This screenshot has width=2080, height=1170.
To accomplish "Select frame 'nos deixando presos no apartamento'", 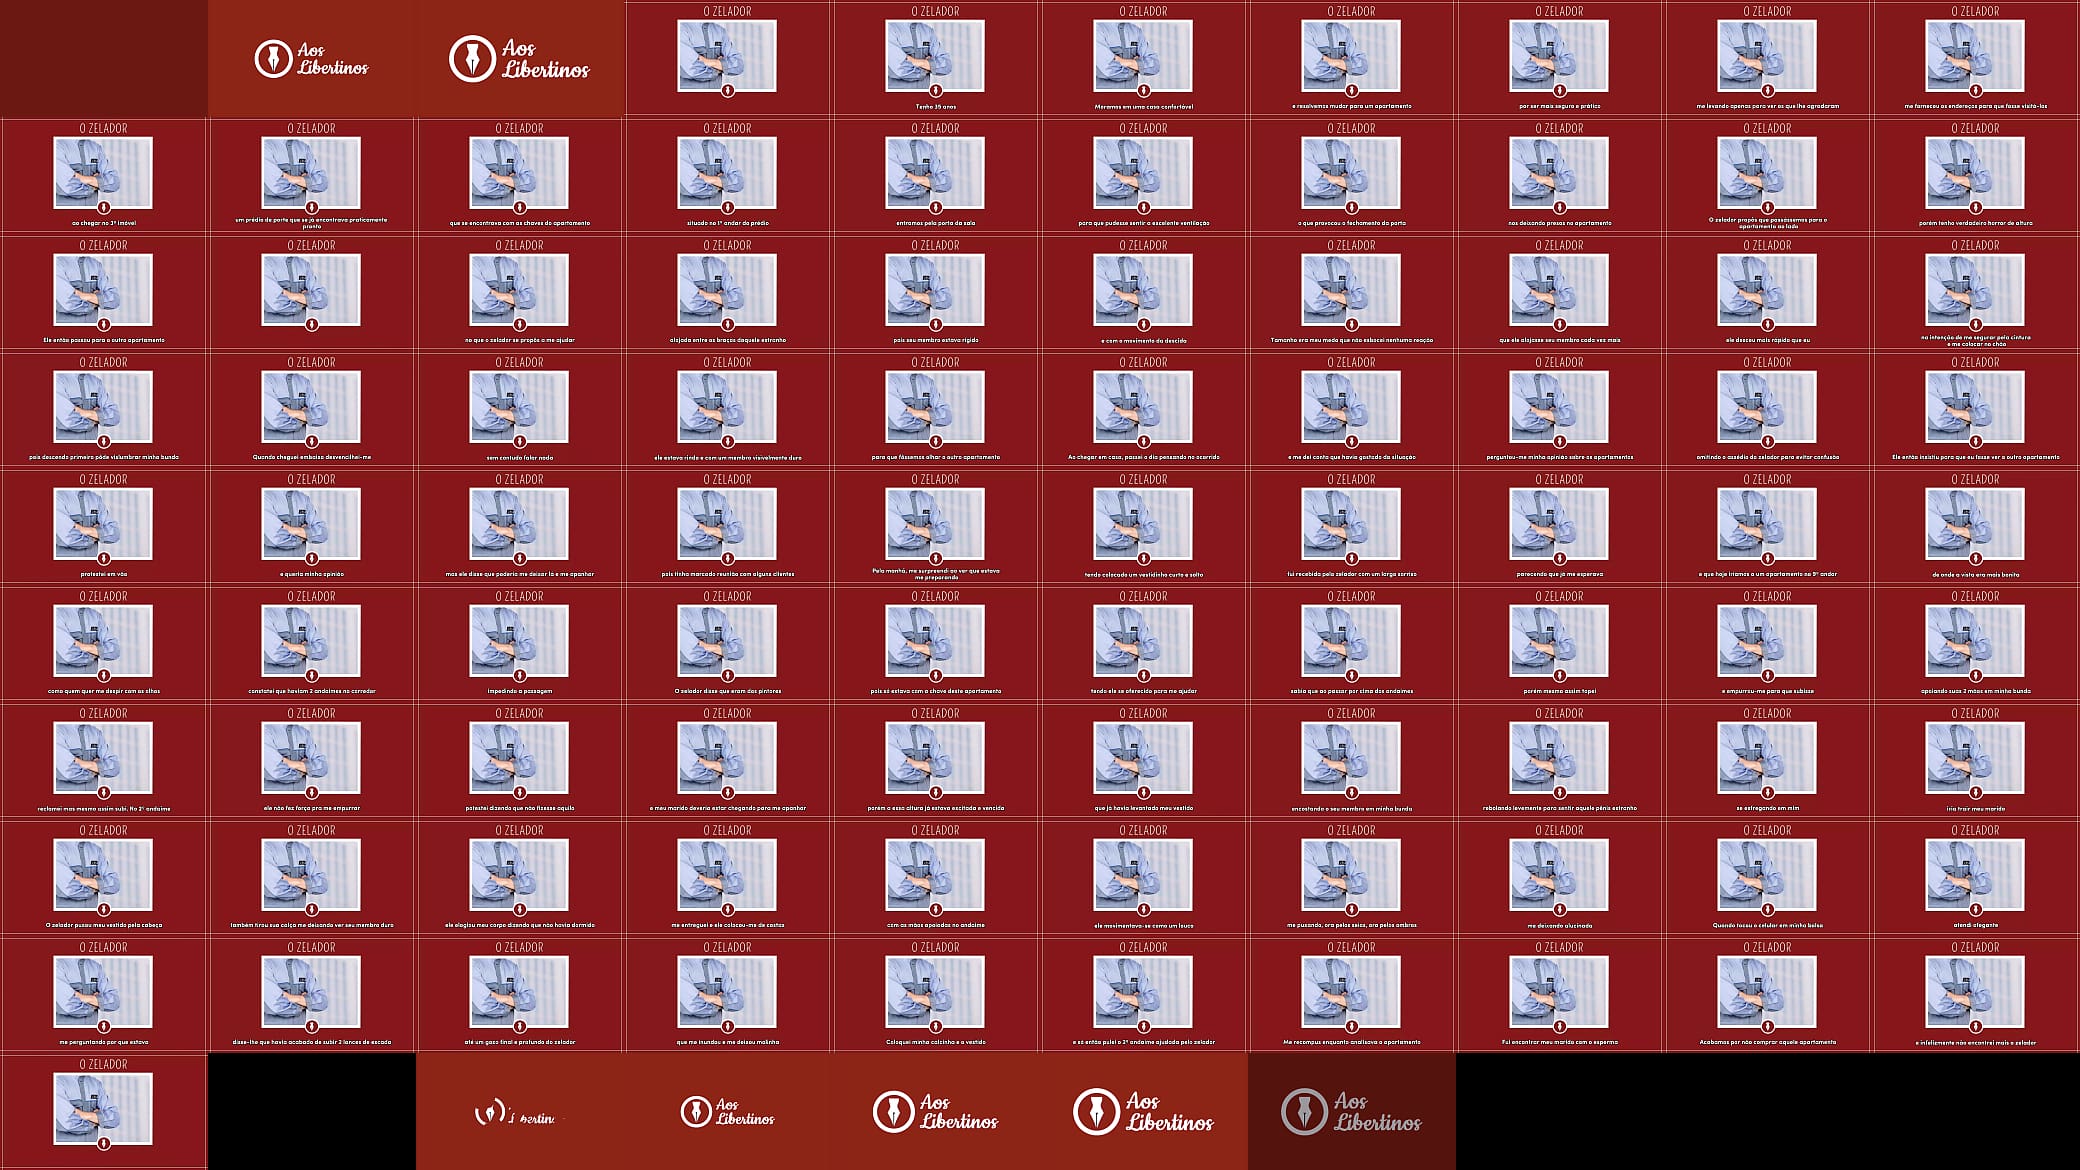I will pos(1559,175).
